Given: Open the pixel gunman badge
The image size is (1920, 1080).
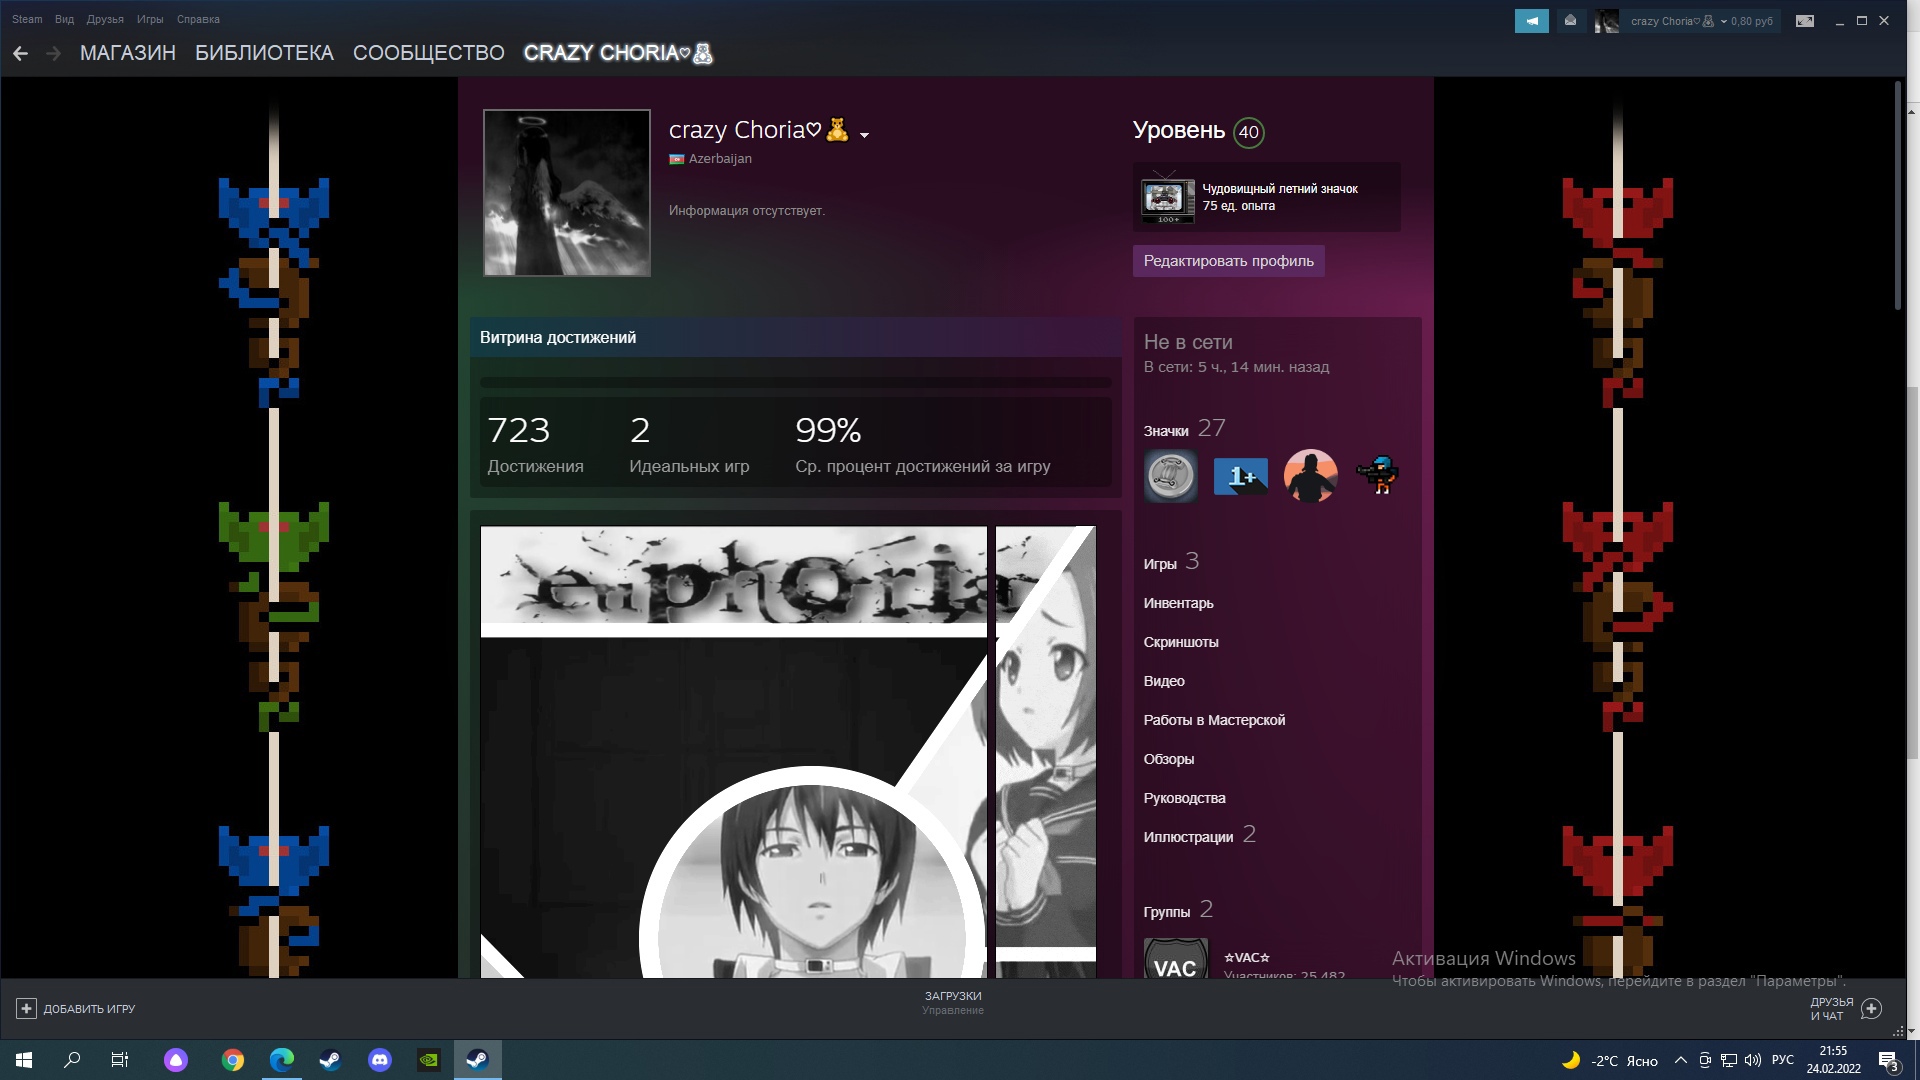Looking at the screenshot, I should click(x=1378, y=476).
